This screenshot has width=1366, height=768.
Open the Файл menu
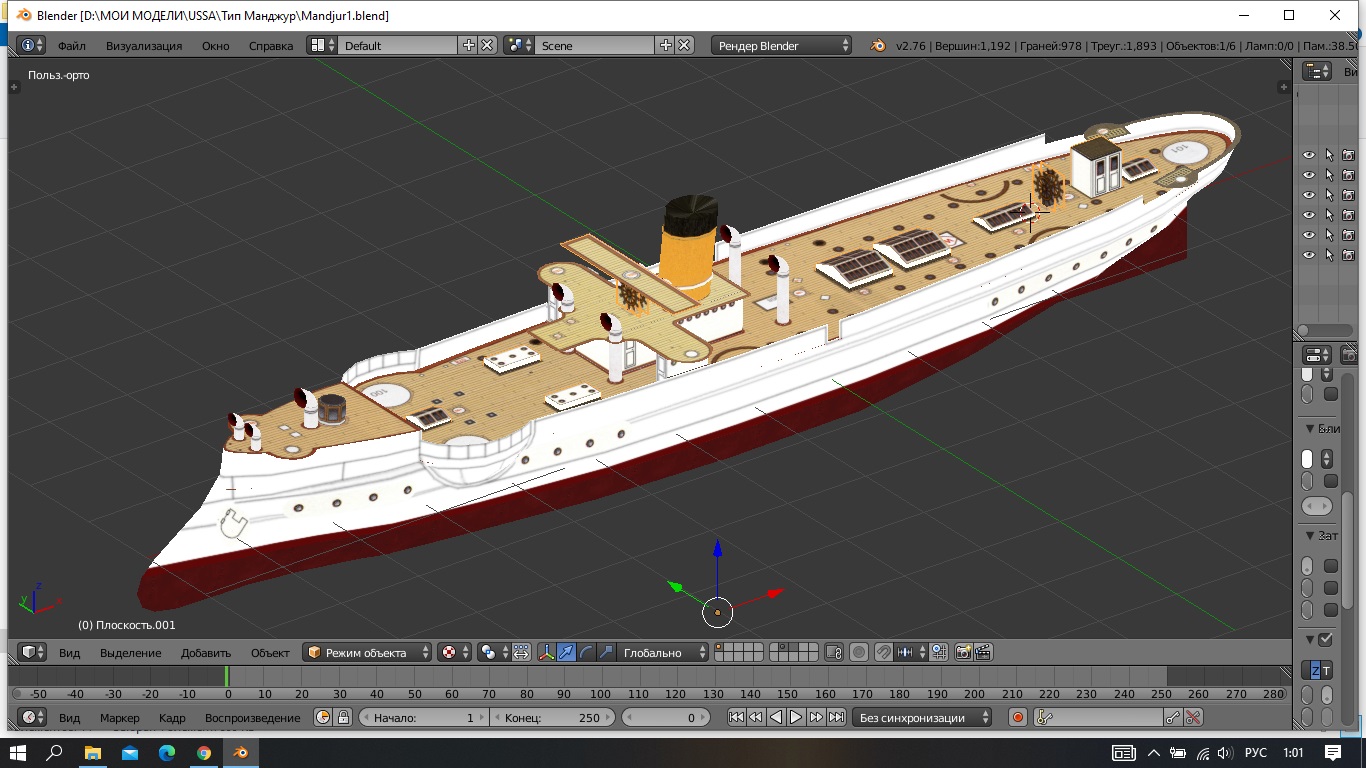click(72, 46)
